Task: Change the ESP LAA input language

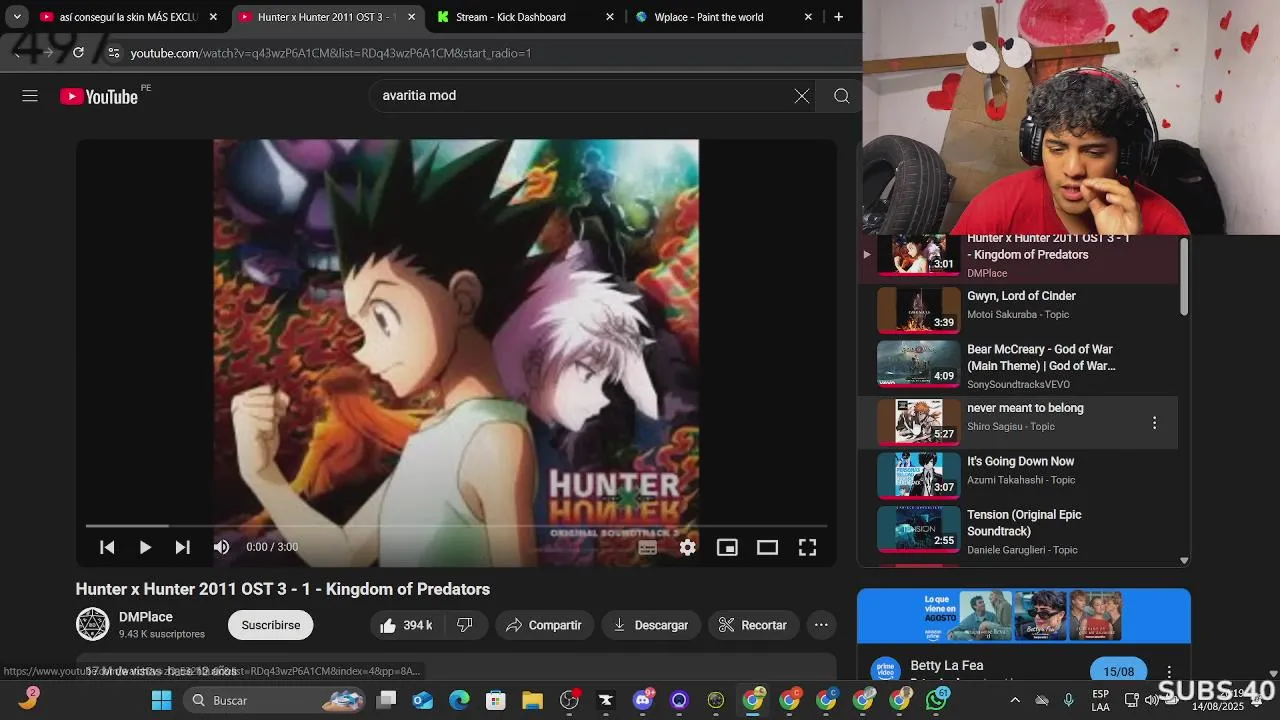Action: coord(1100,700)
